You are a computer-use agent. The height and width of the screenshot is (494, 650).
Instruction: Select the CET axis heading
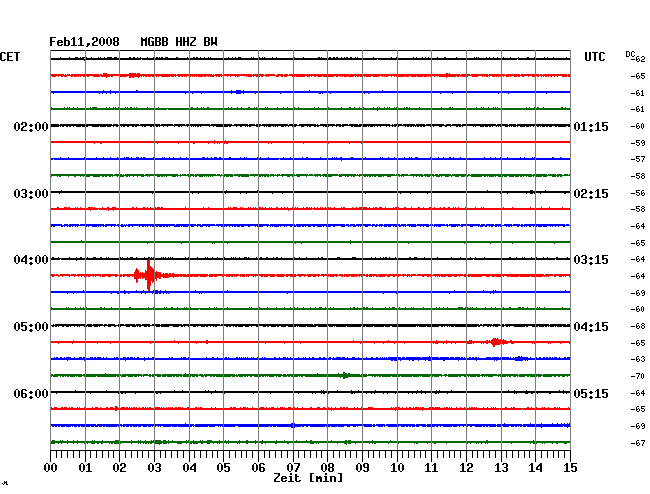point(10,57)
